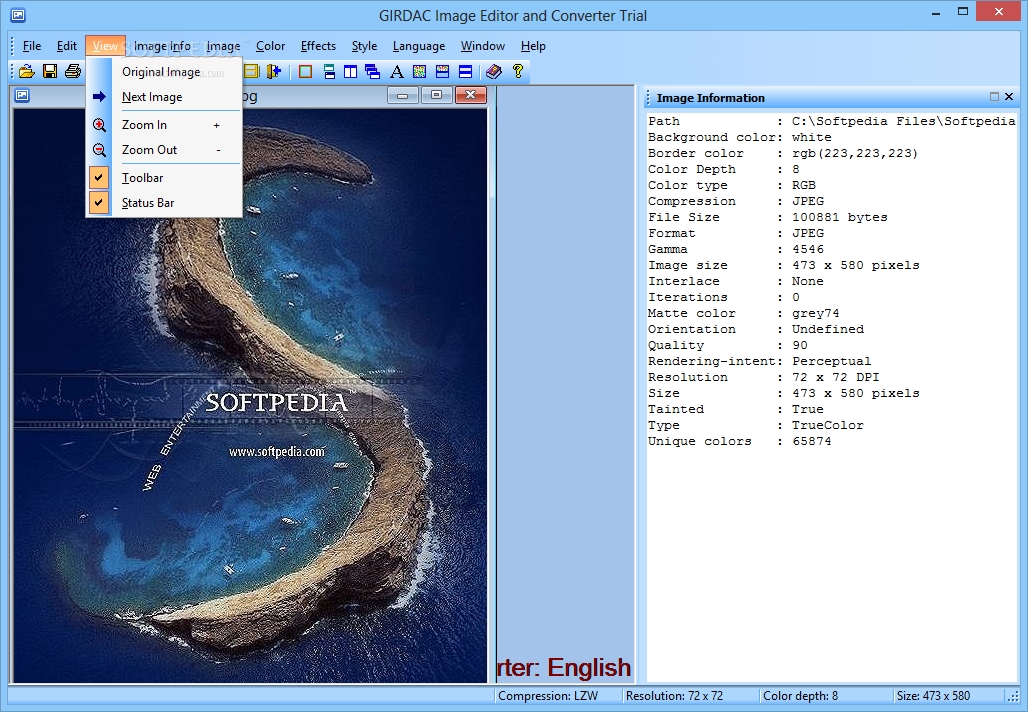Click the '72 x 72 DPI' resolution value
This screenshot has width=1028, height=712.
click(836, 377)
